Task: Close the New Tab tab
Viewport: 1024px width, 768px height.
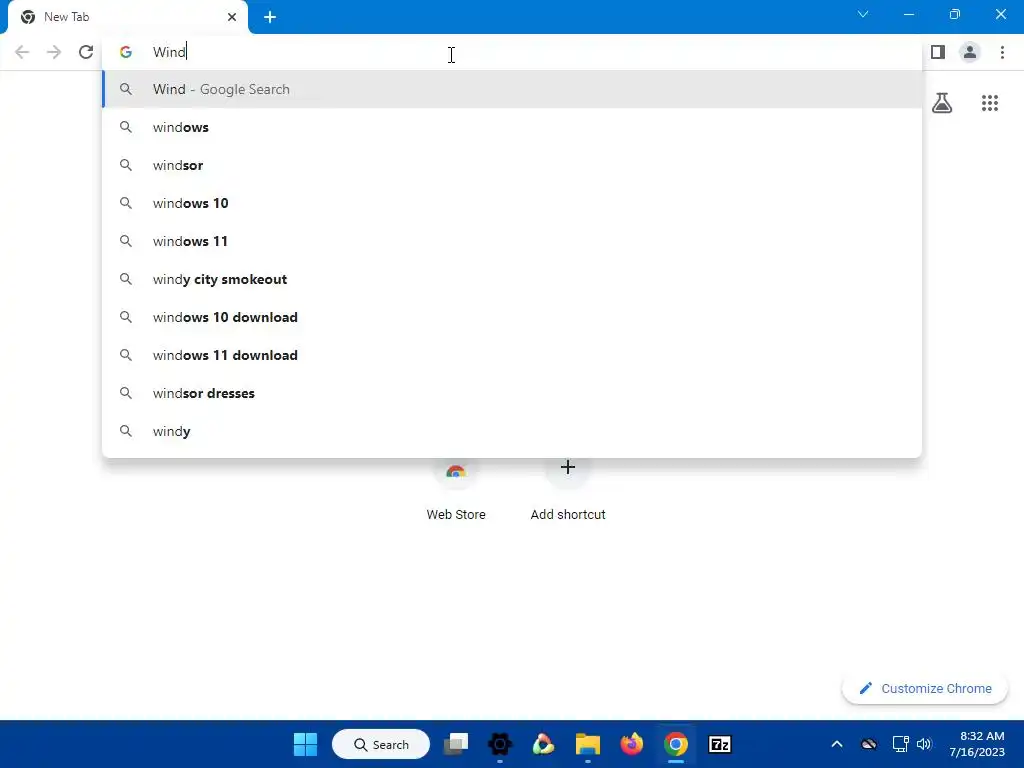Action: point(232,17)
